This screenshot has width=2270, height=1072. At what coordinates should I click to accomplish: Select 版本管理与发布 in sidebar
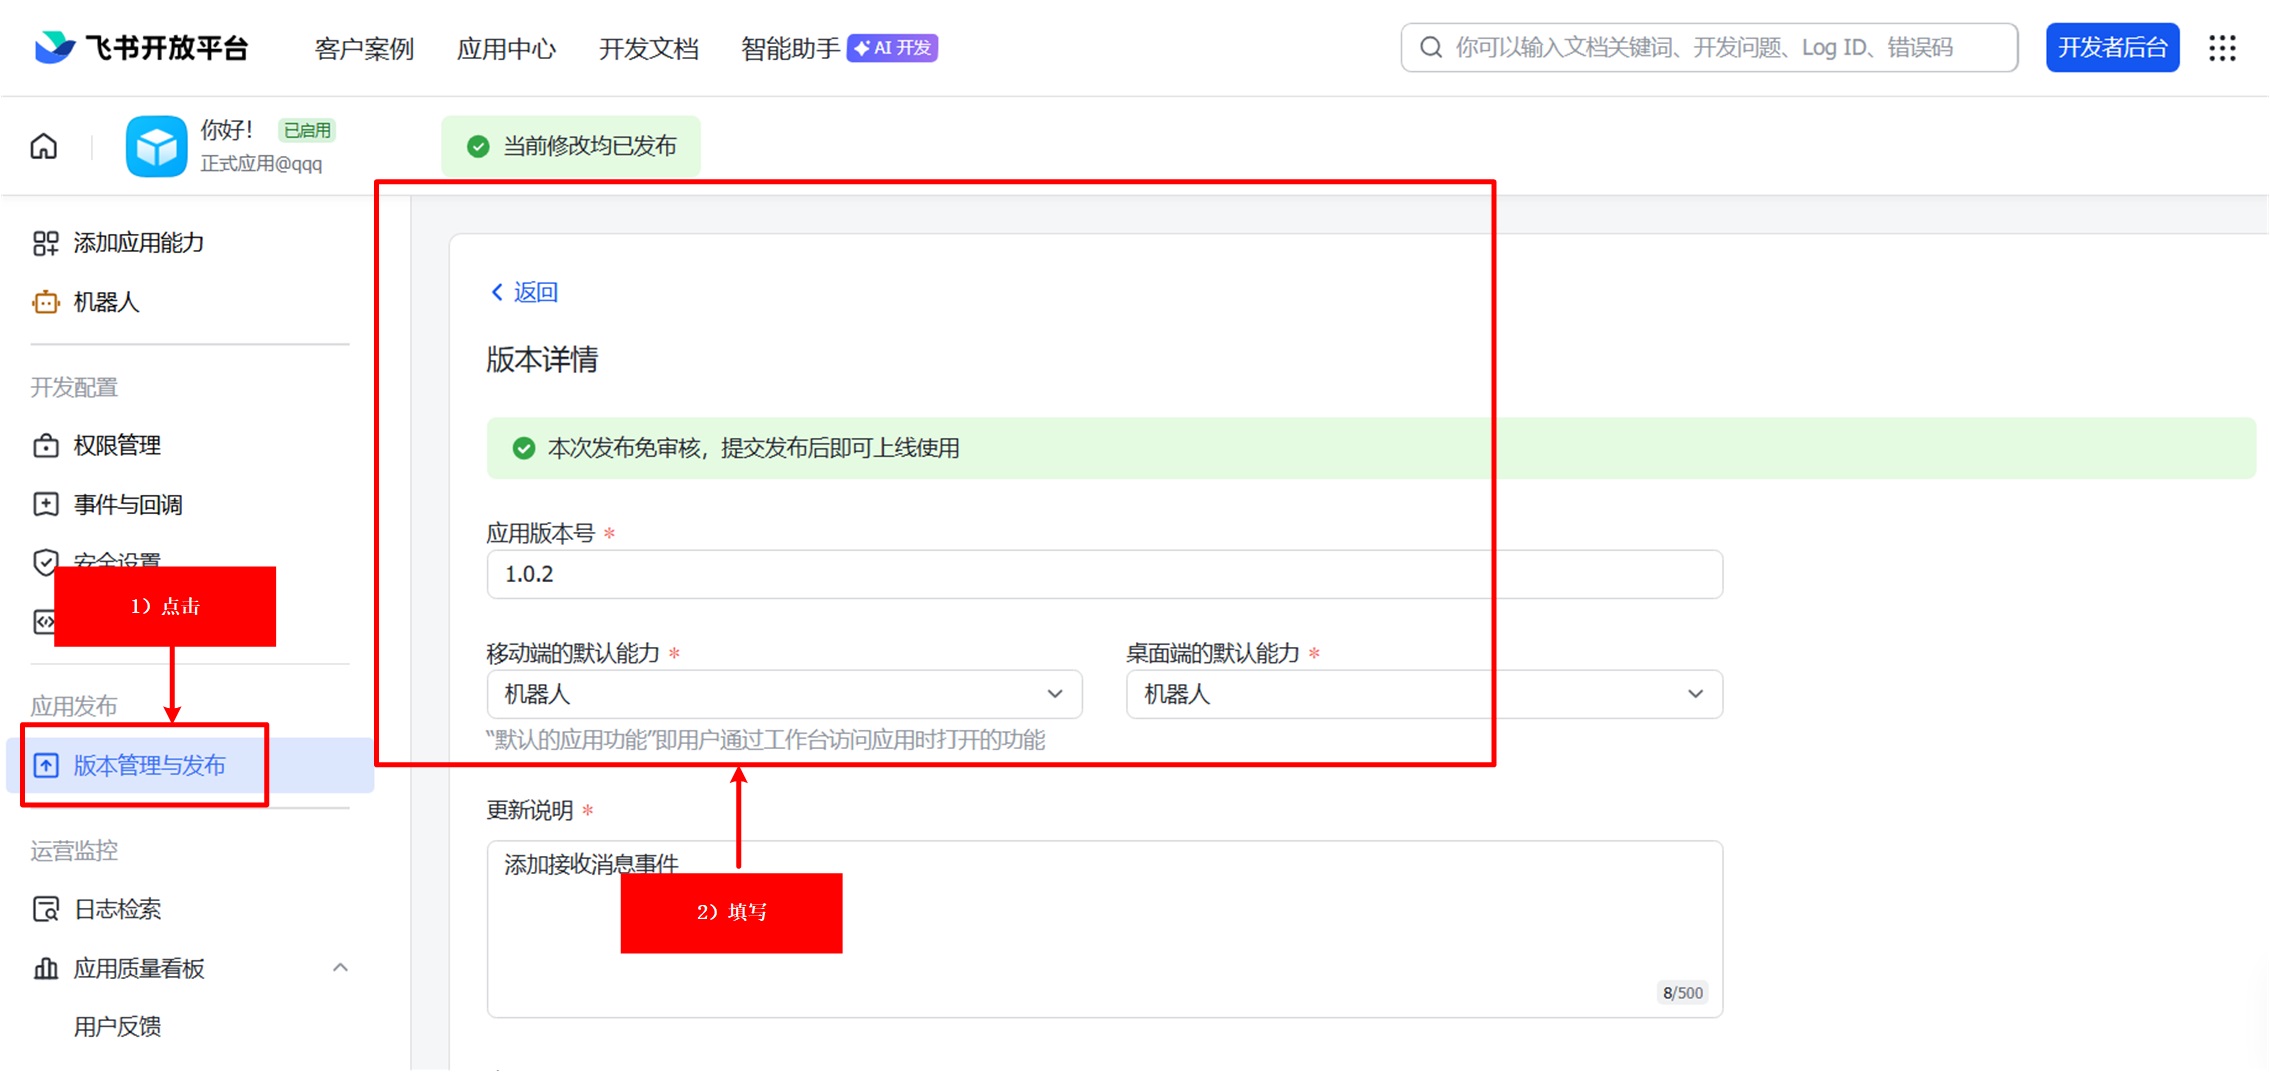150,766
